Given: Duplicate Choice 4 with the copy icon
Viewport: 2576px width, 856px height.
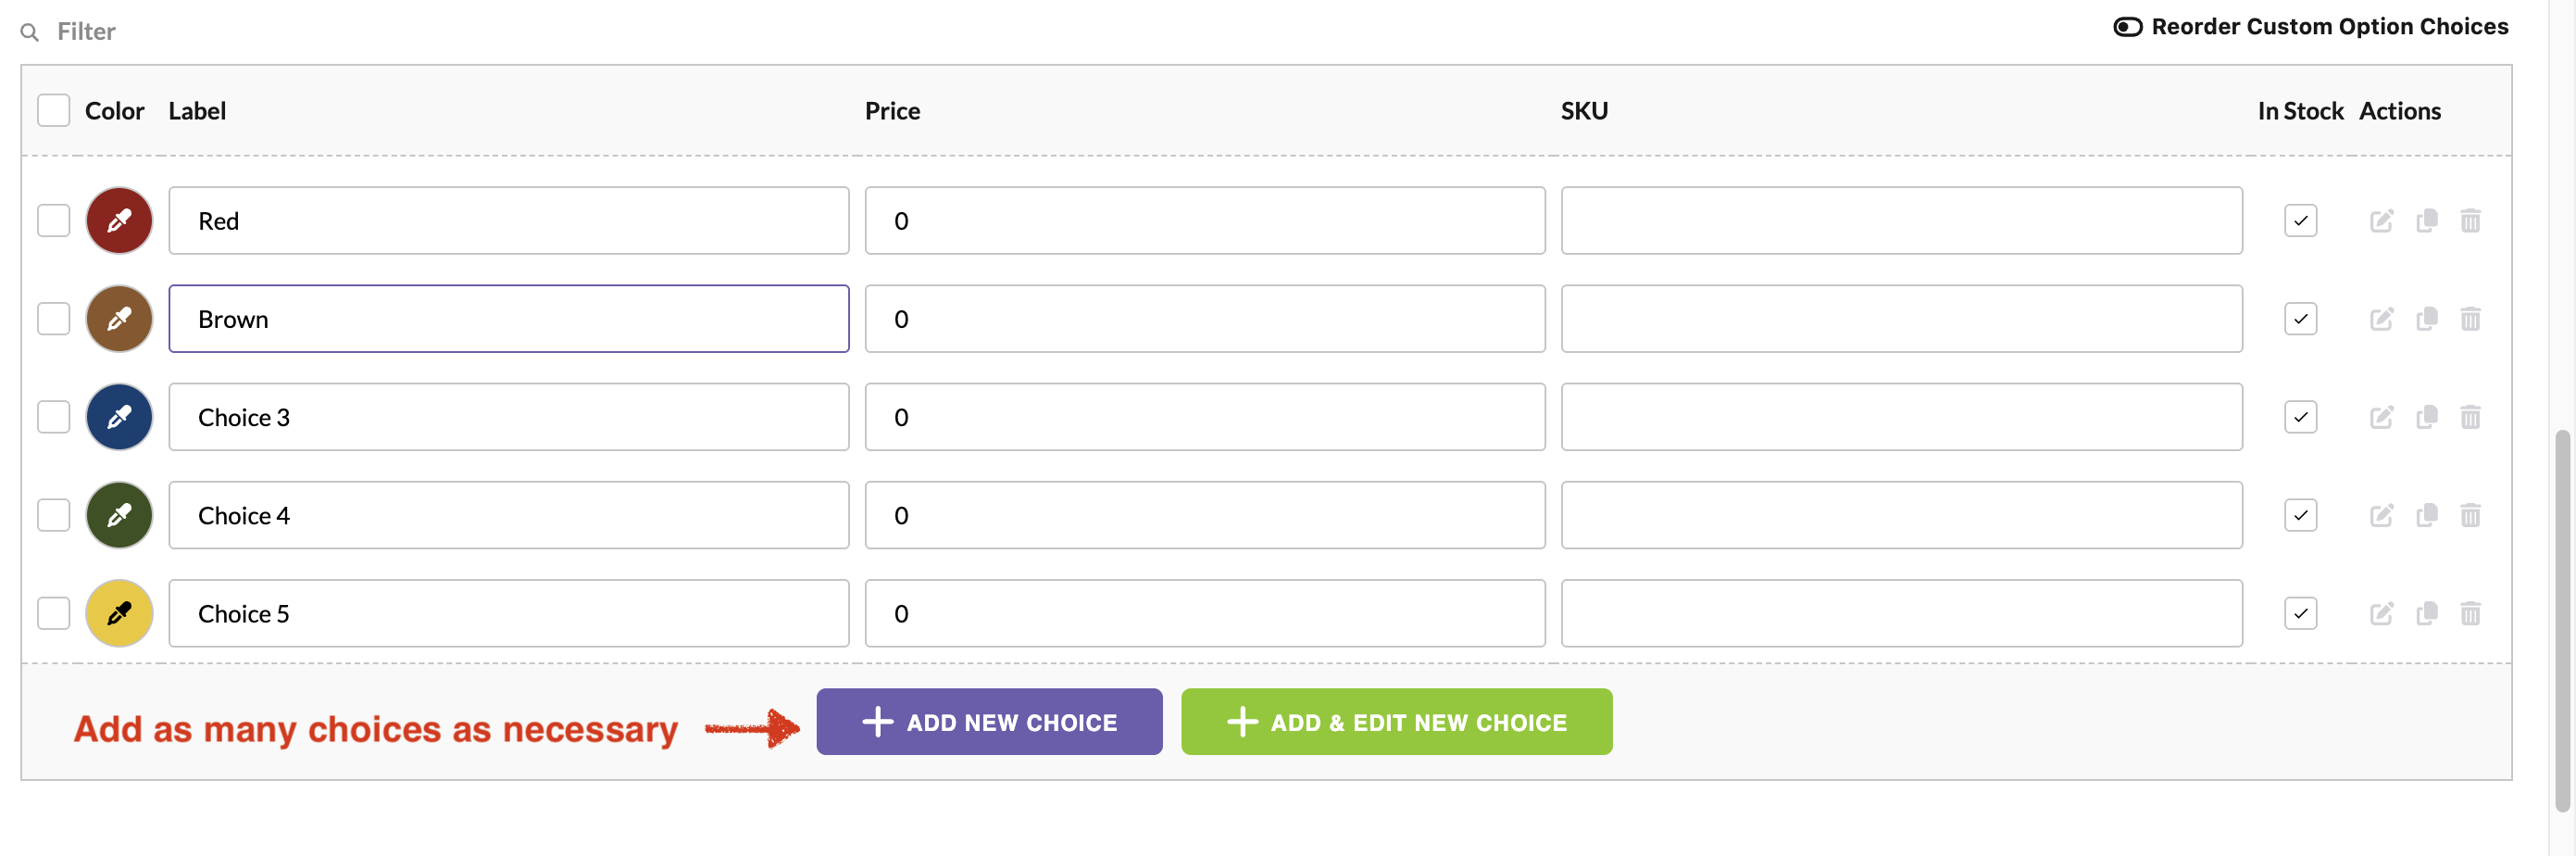Looking at the screenshot, I should (x=2426, y=515).
